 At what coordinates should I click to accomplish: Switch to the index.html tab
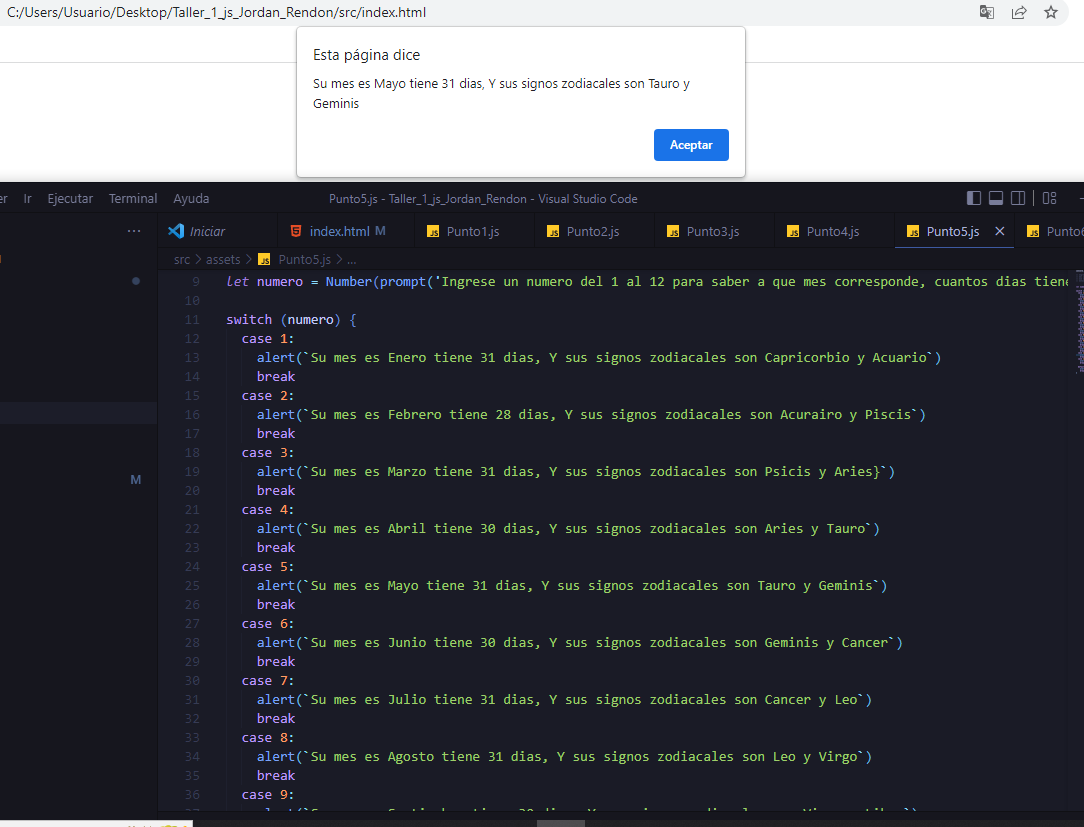click(x=346, y=232)
